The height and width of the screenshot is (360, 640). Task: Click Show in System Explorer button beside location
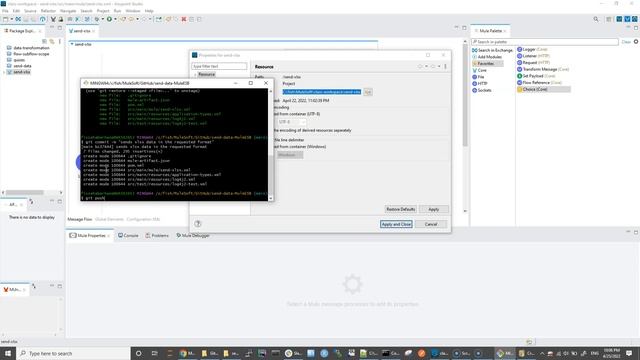pyautogui.click(x=368, y=92)
